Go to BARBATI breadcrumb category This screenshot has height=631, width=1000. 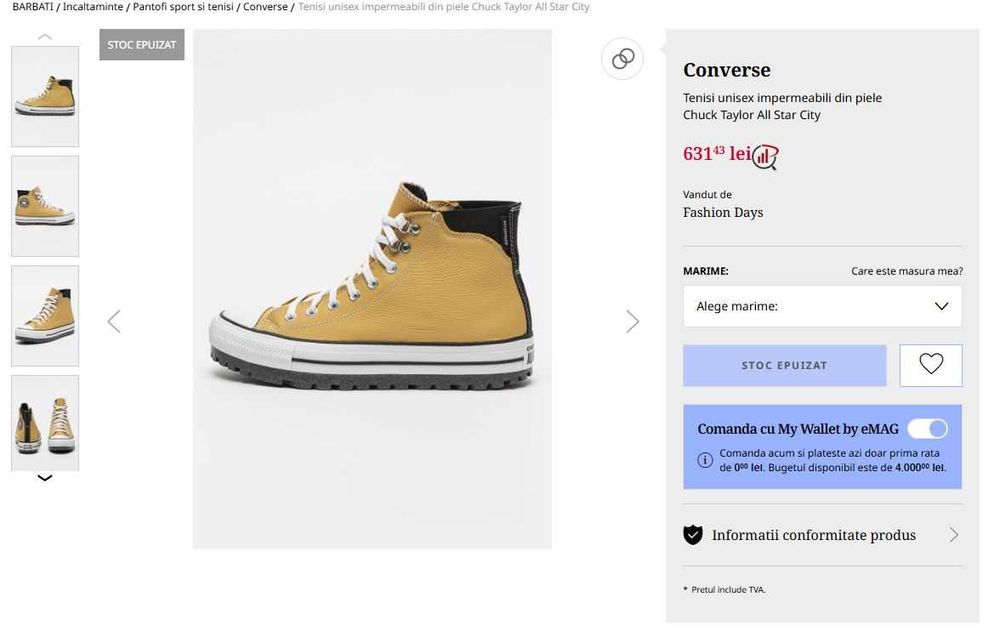click(32, 7)
